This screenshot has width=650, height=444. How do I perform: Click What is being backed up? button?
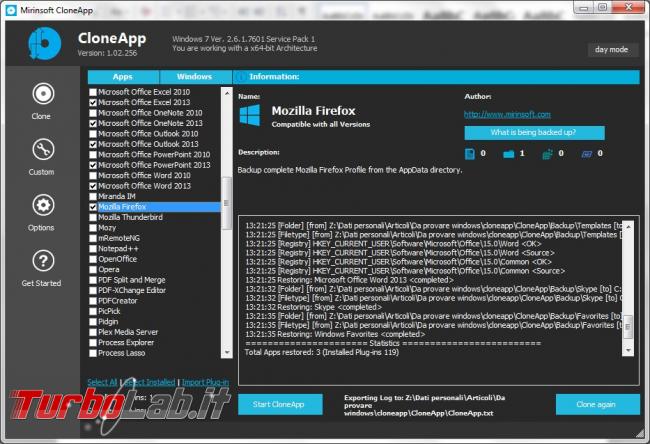pyautogui.click(x=534, y=133)
